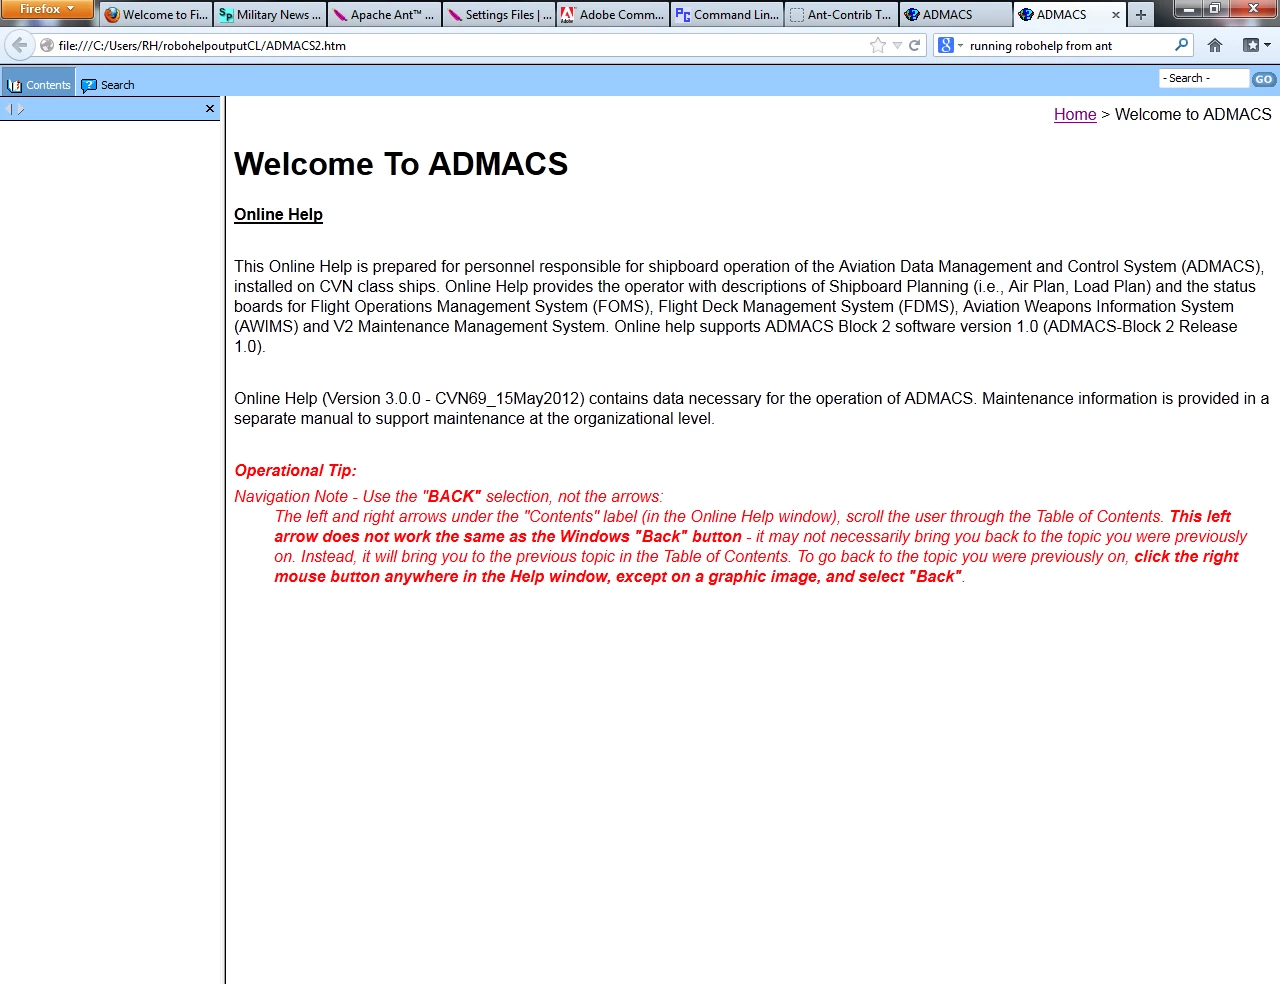Click the Operational Tip: red heading

[295, 470]
